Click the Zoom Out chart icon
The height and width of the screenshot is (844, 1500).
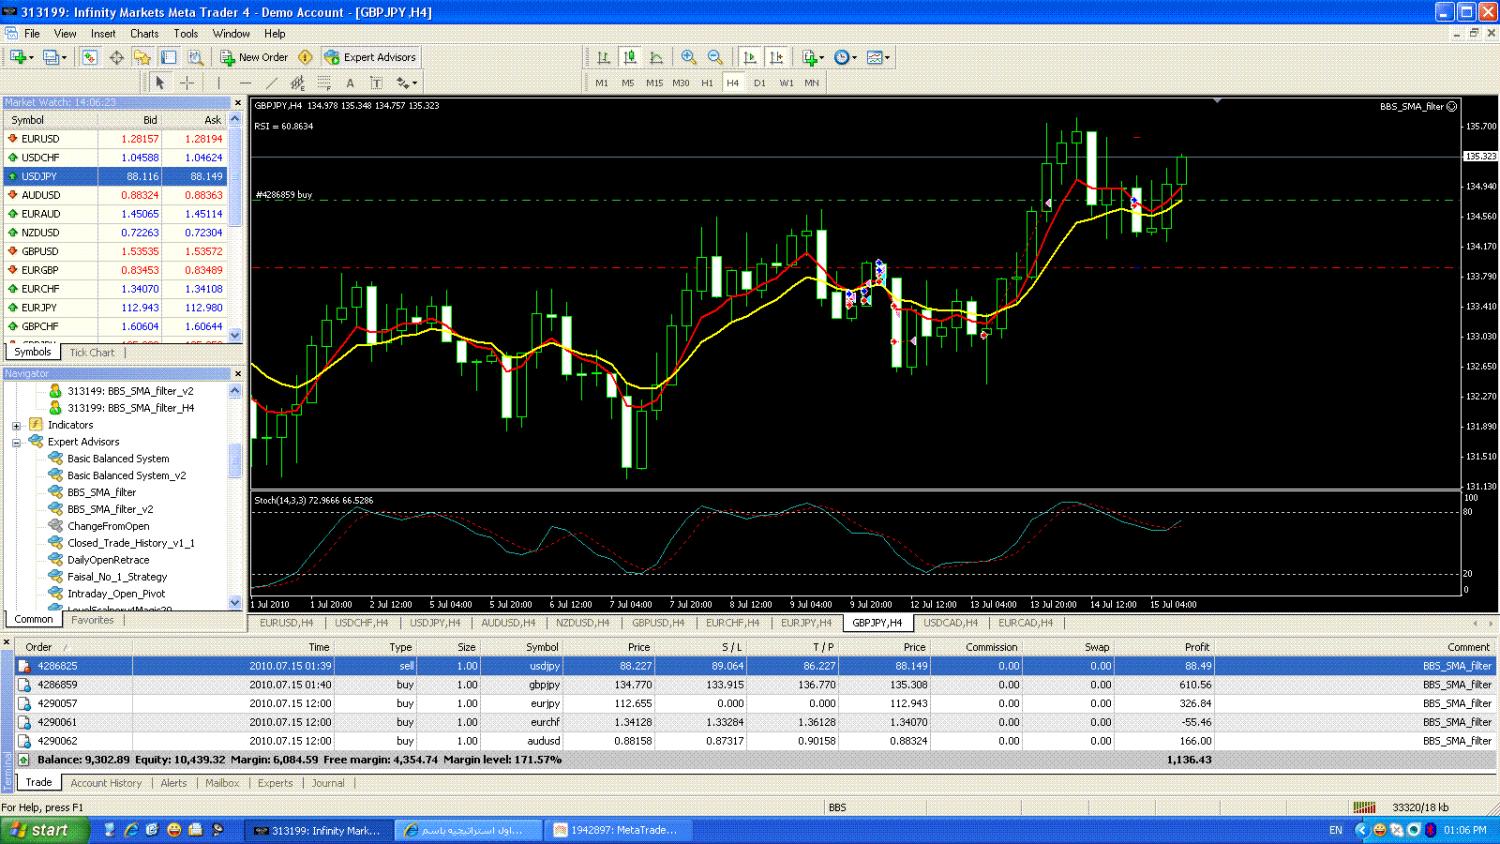(x=715, y=58)
